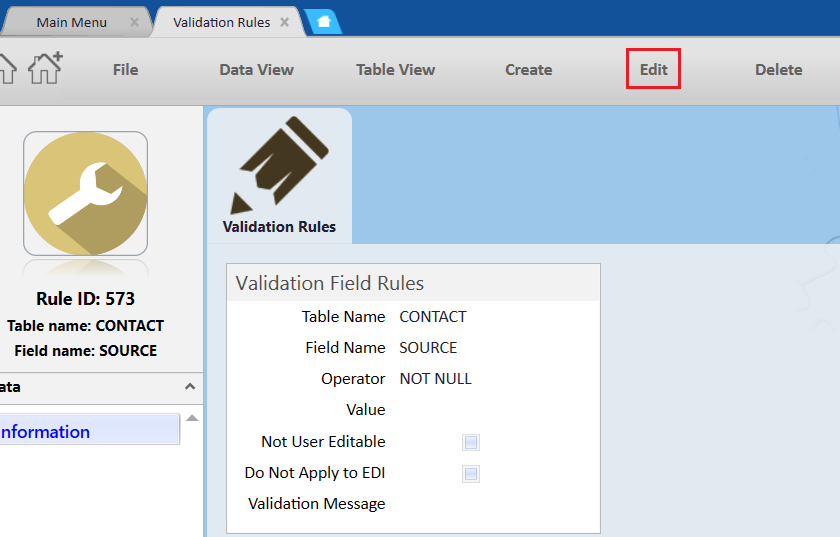Close the Main Menu tab
The image size is (840, 537).
134,22
